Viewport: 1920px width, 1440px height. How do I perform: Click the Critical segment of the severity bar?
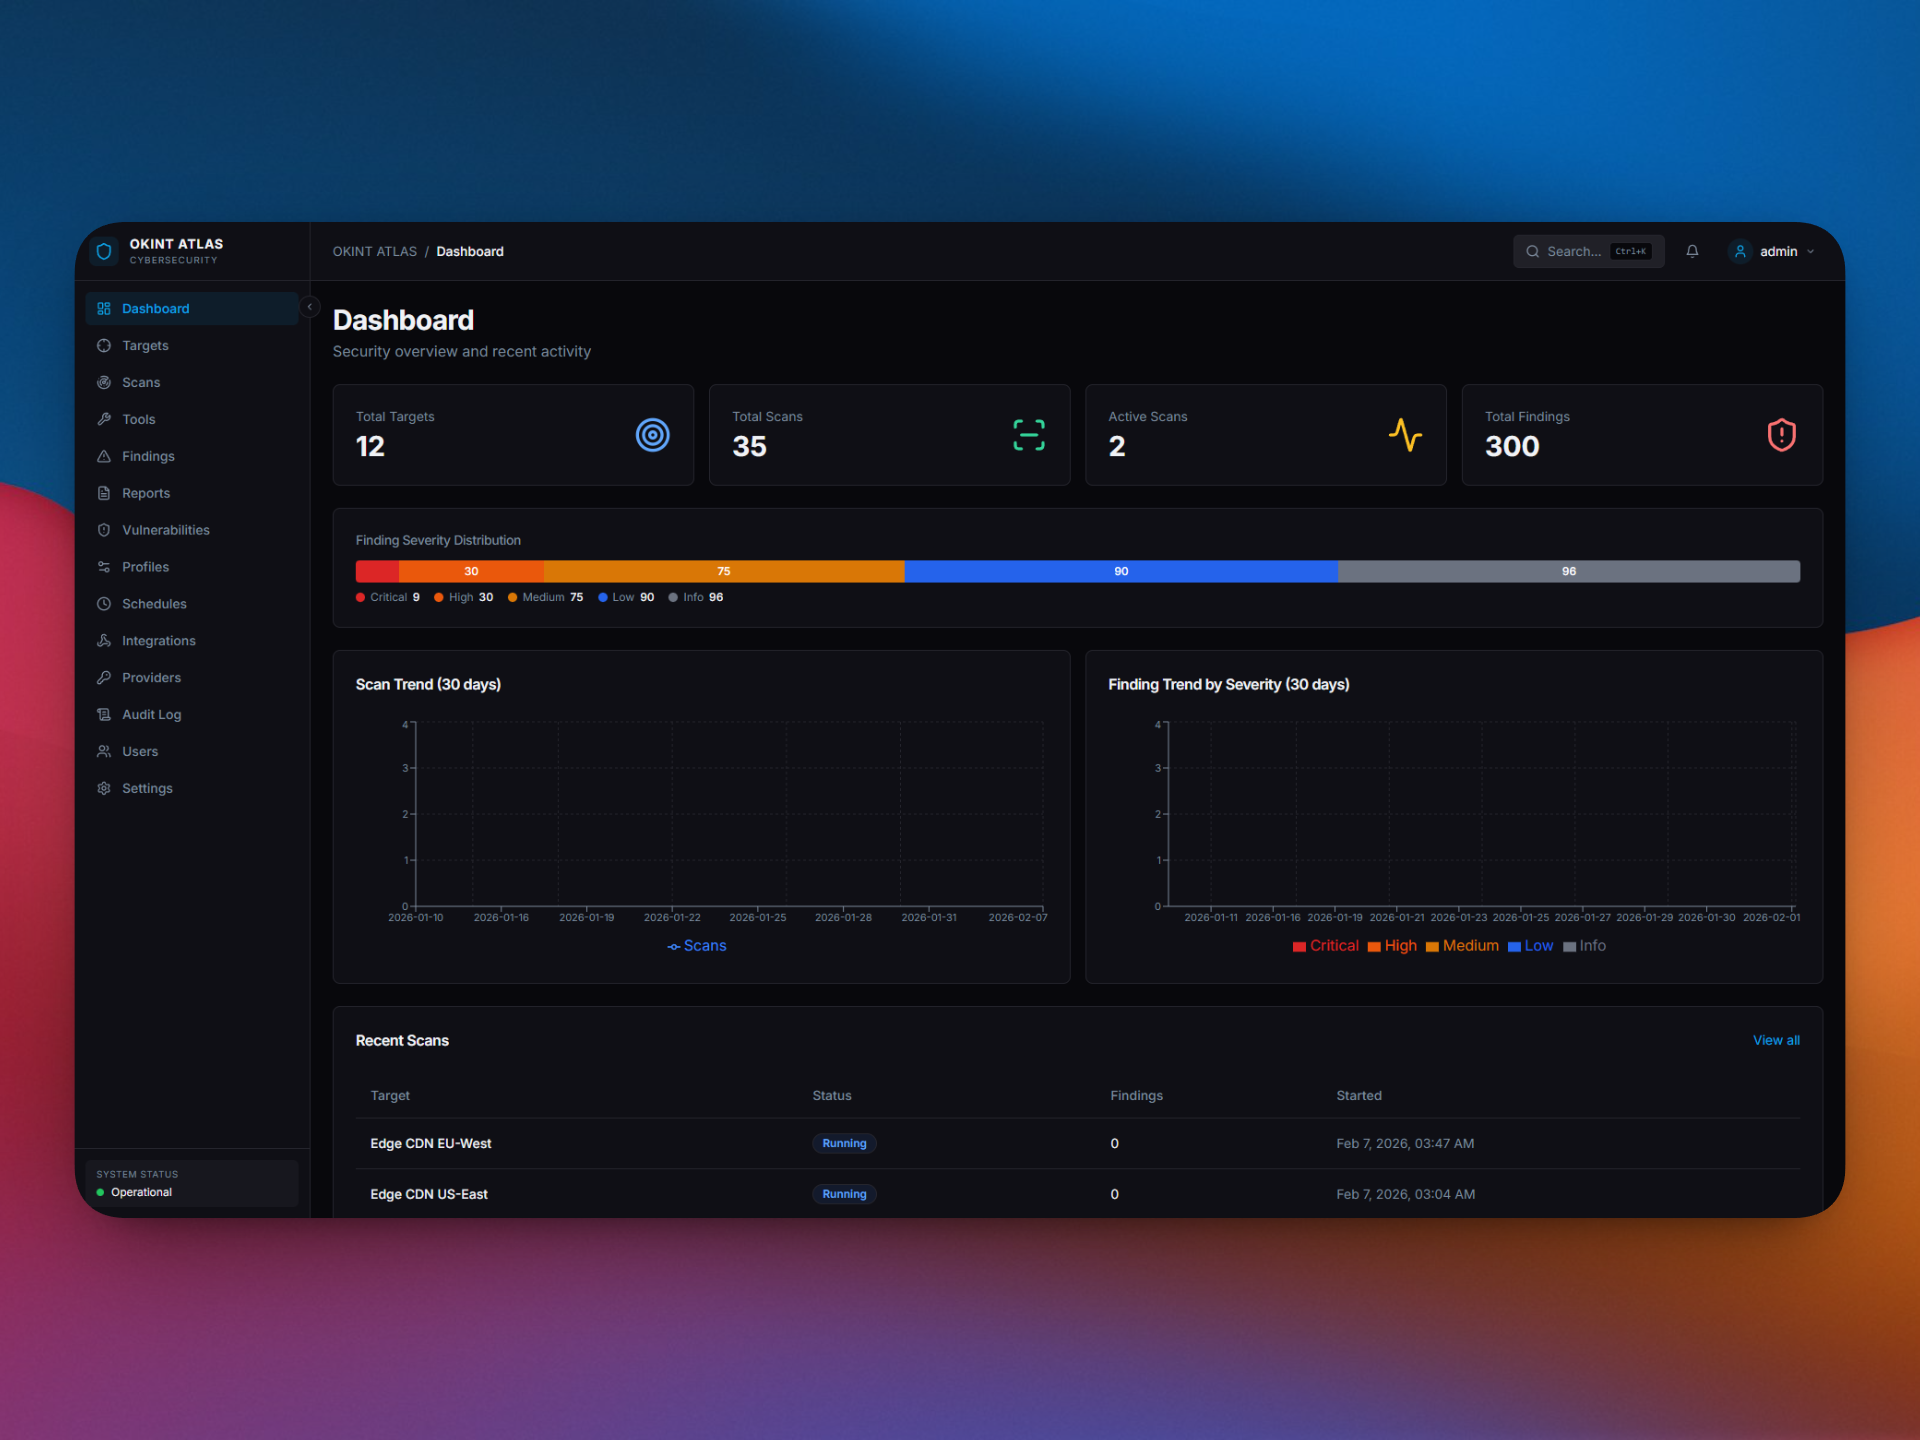coord(376,571)
